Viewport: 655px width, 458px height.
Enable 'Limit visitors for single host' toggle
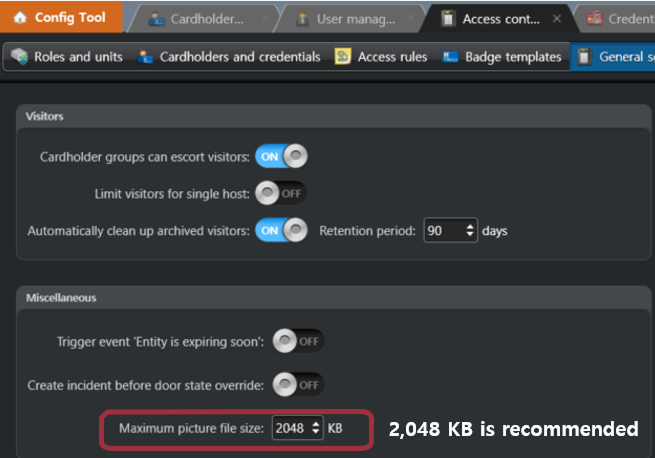click(281, 193)
